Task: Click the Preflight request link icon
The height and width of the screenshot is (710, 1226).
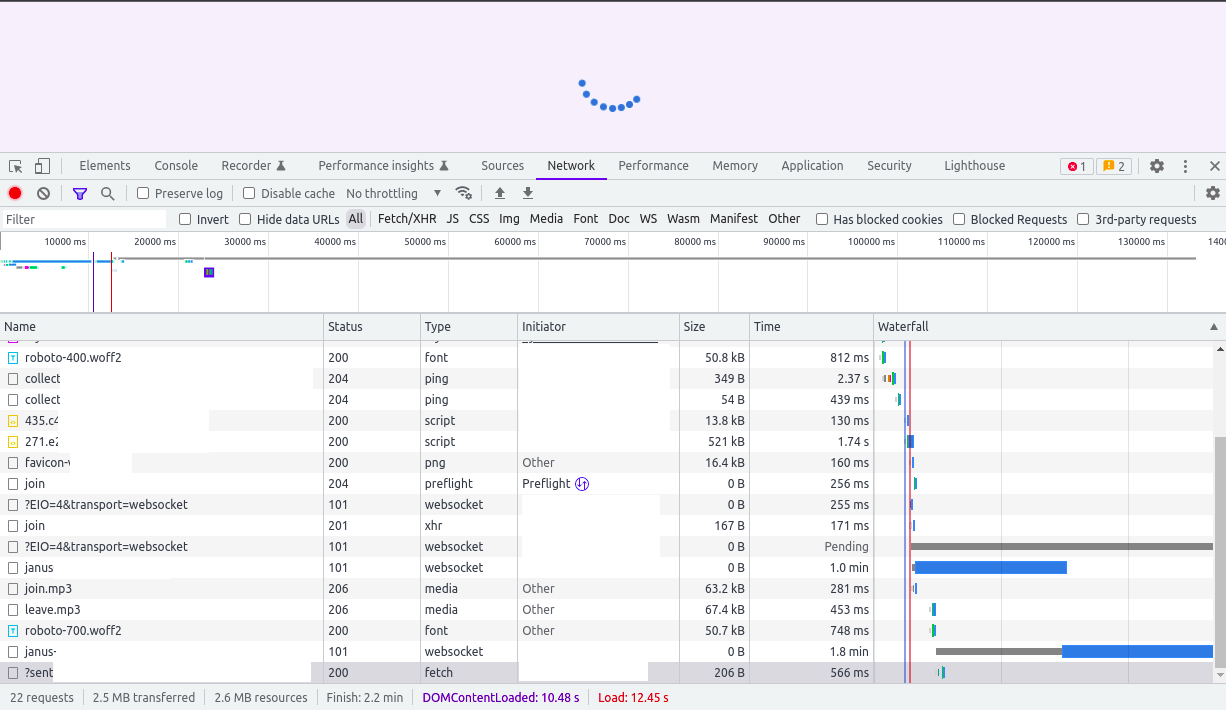Action: tap(582, 484)
